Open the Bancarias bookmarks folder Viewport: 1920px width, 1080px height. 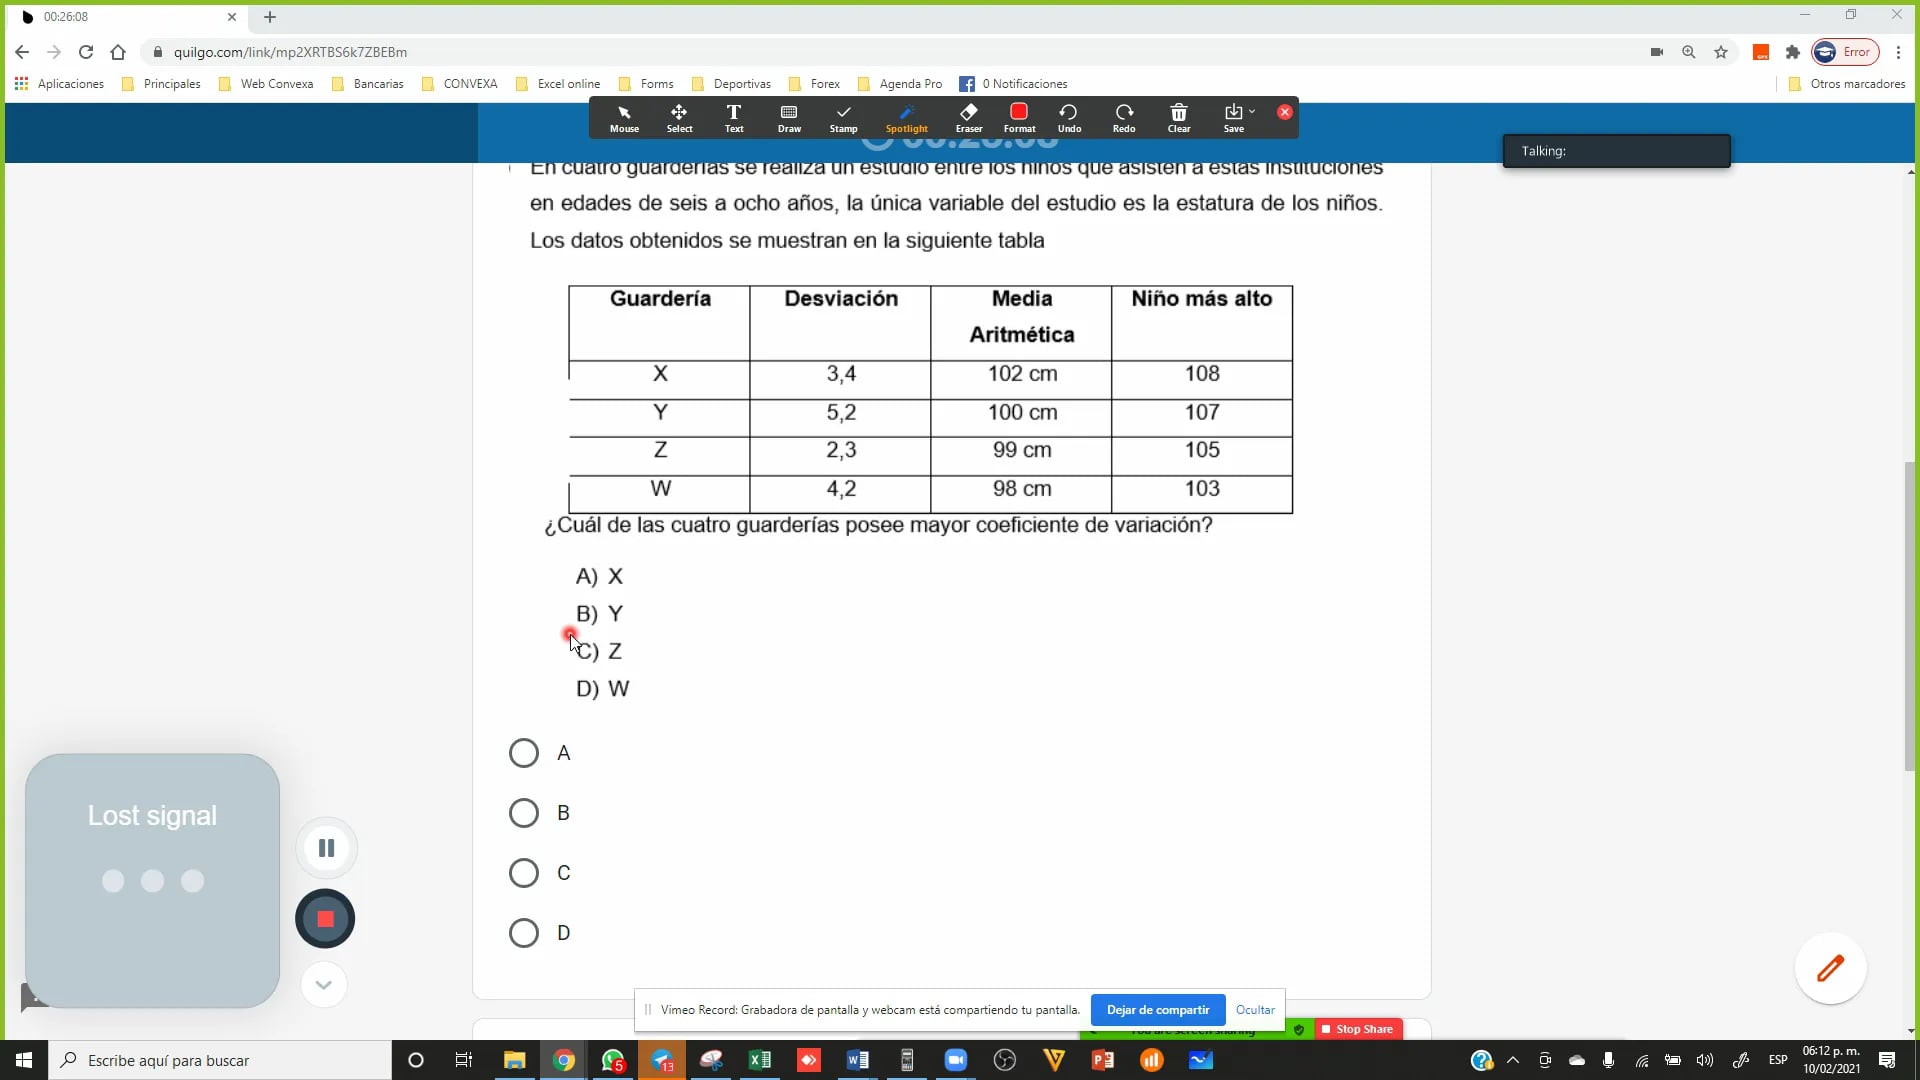368,84
